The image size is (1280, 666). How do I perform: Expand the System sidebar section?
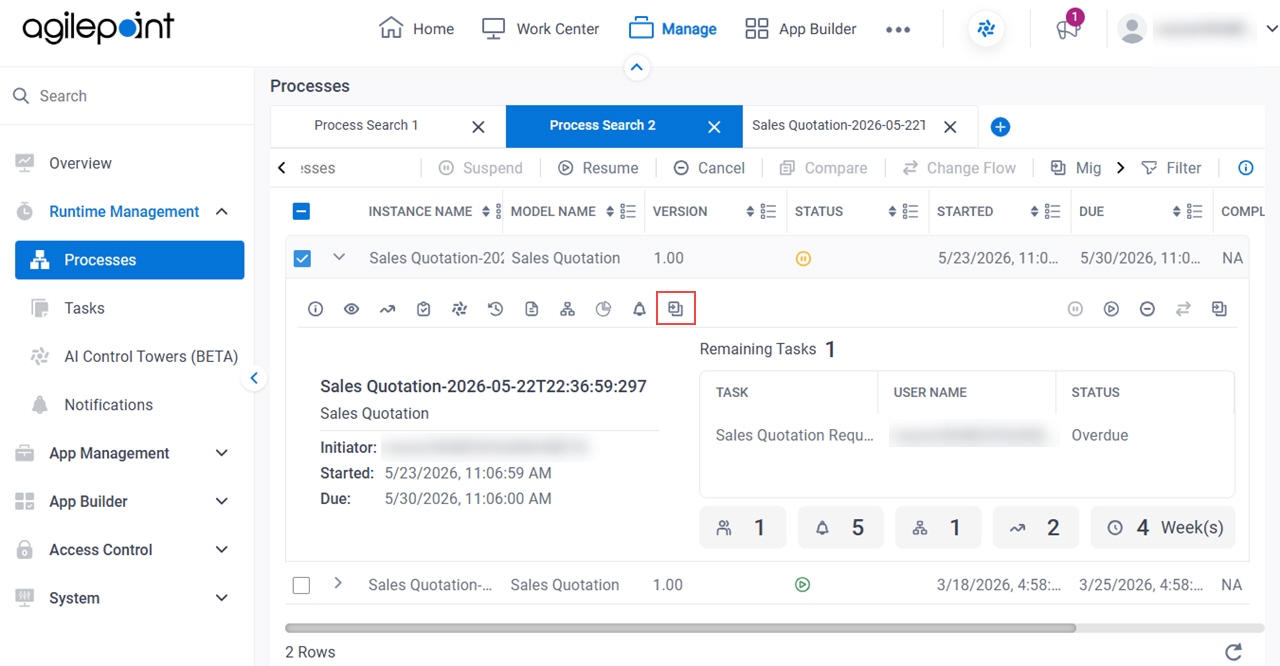pos(222,598)
